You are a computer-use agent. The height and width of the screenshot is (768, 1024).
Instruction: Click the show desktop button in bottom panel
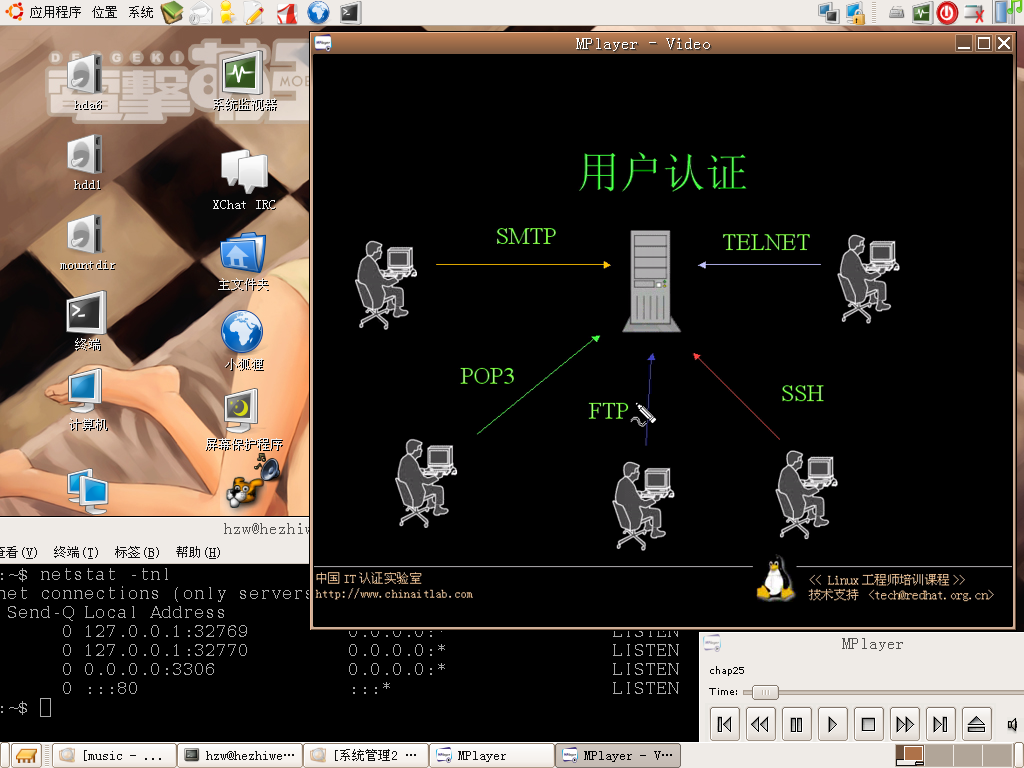pos(27,756)
